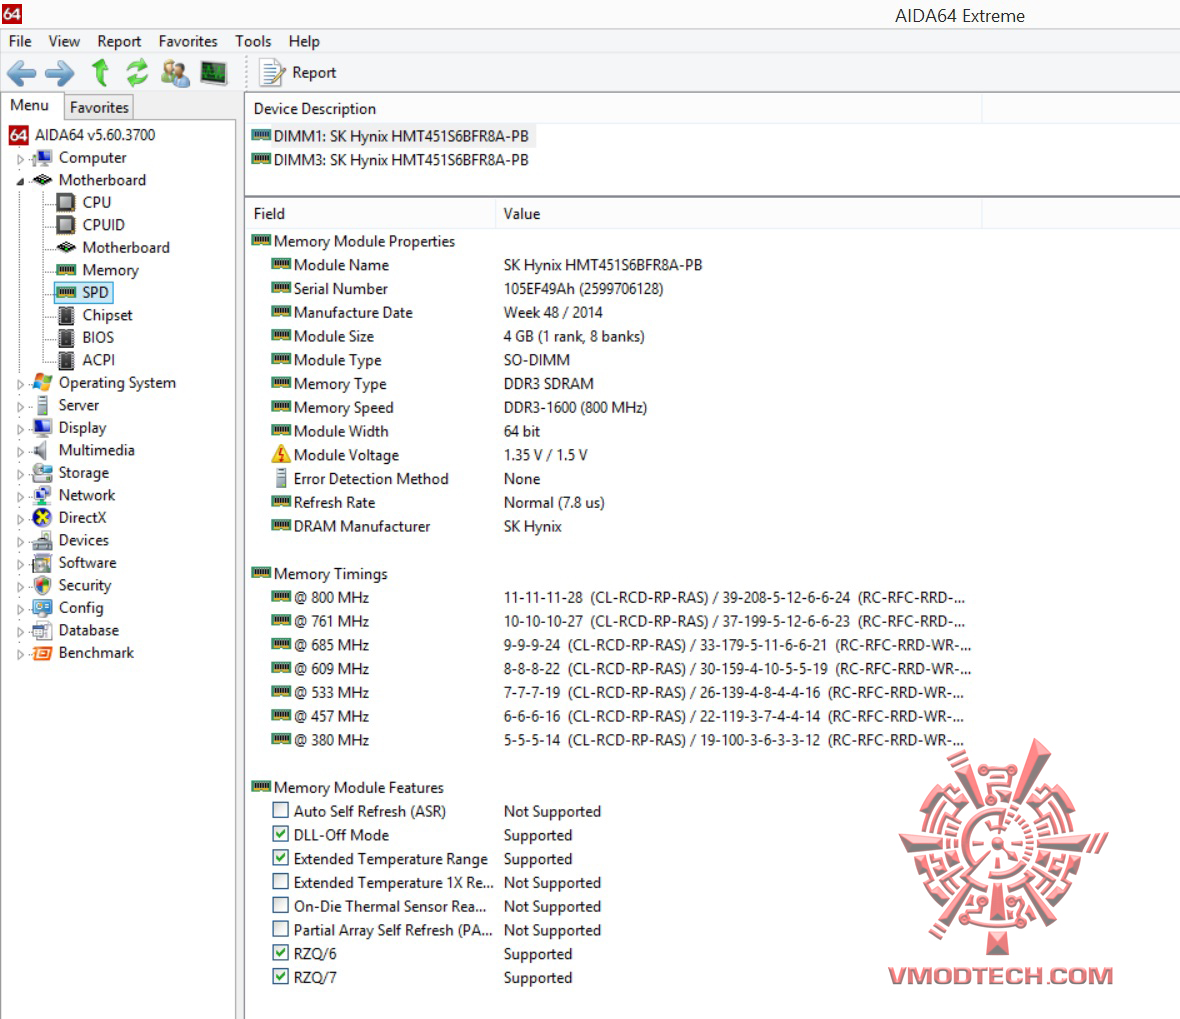Click the Operating System Windows flag icon
The width and height of the screenshot is (1180, 1019).
[42, 382]
